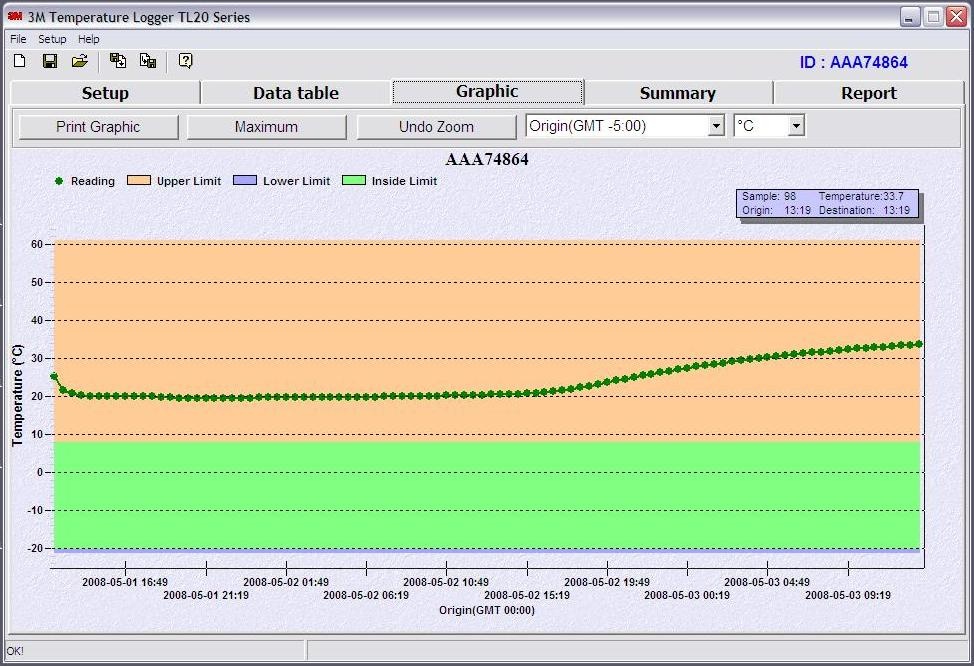The image size is (974, 666).
Task: Click the Sample 98 info box
Action: pyautogui.click(x=827, y=203)
